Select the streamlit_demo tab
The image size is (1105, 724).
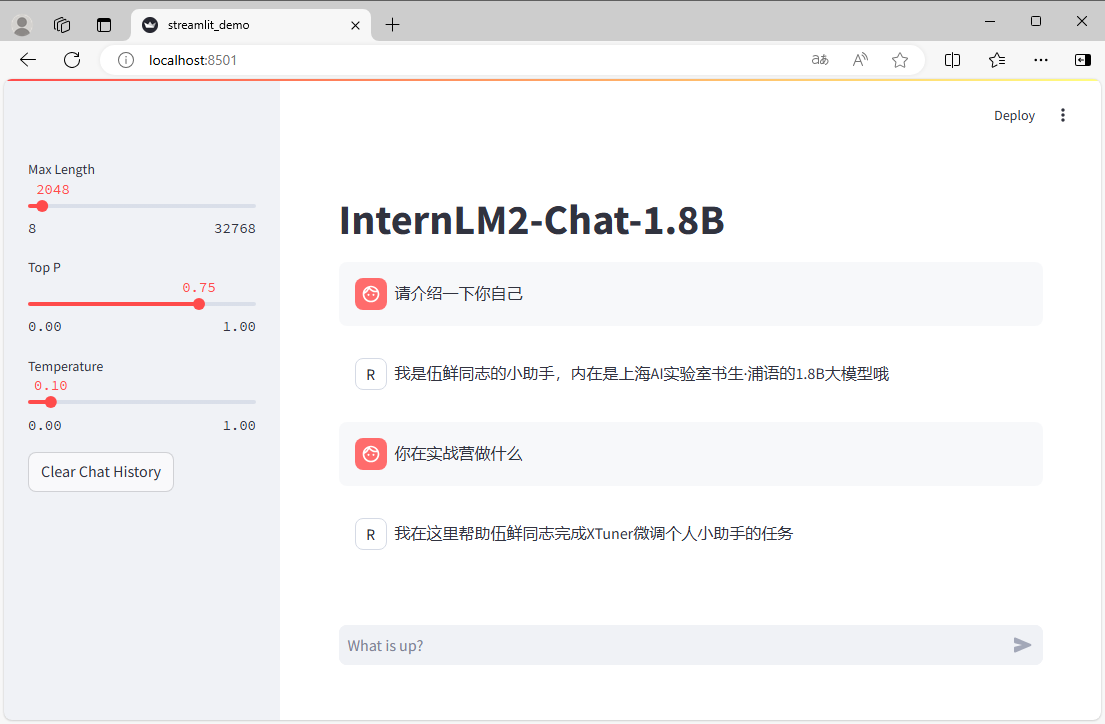coord(250,25)
